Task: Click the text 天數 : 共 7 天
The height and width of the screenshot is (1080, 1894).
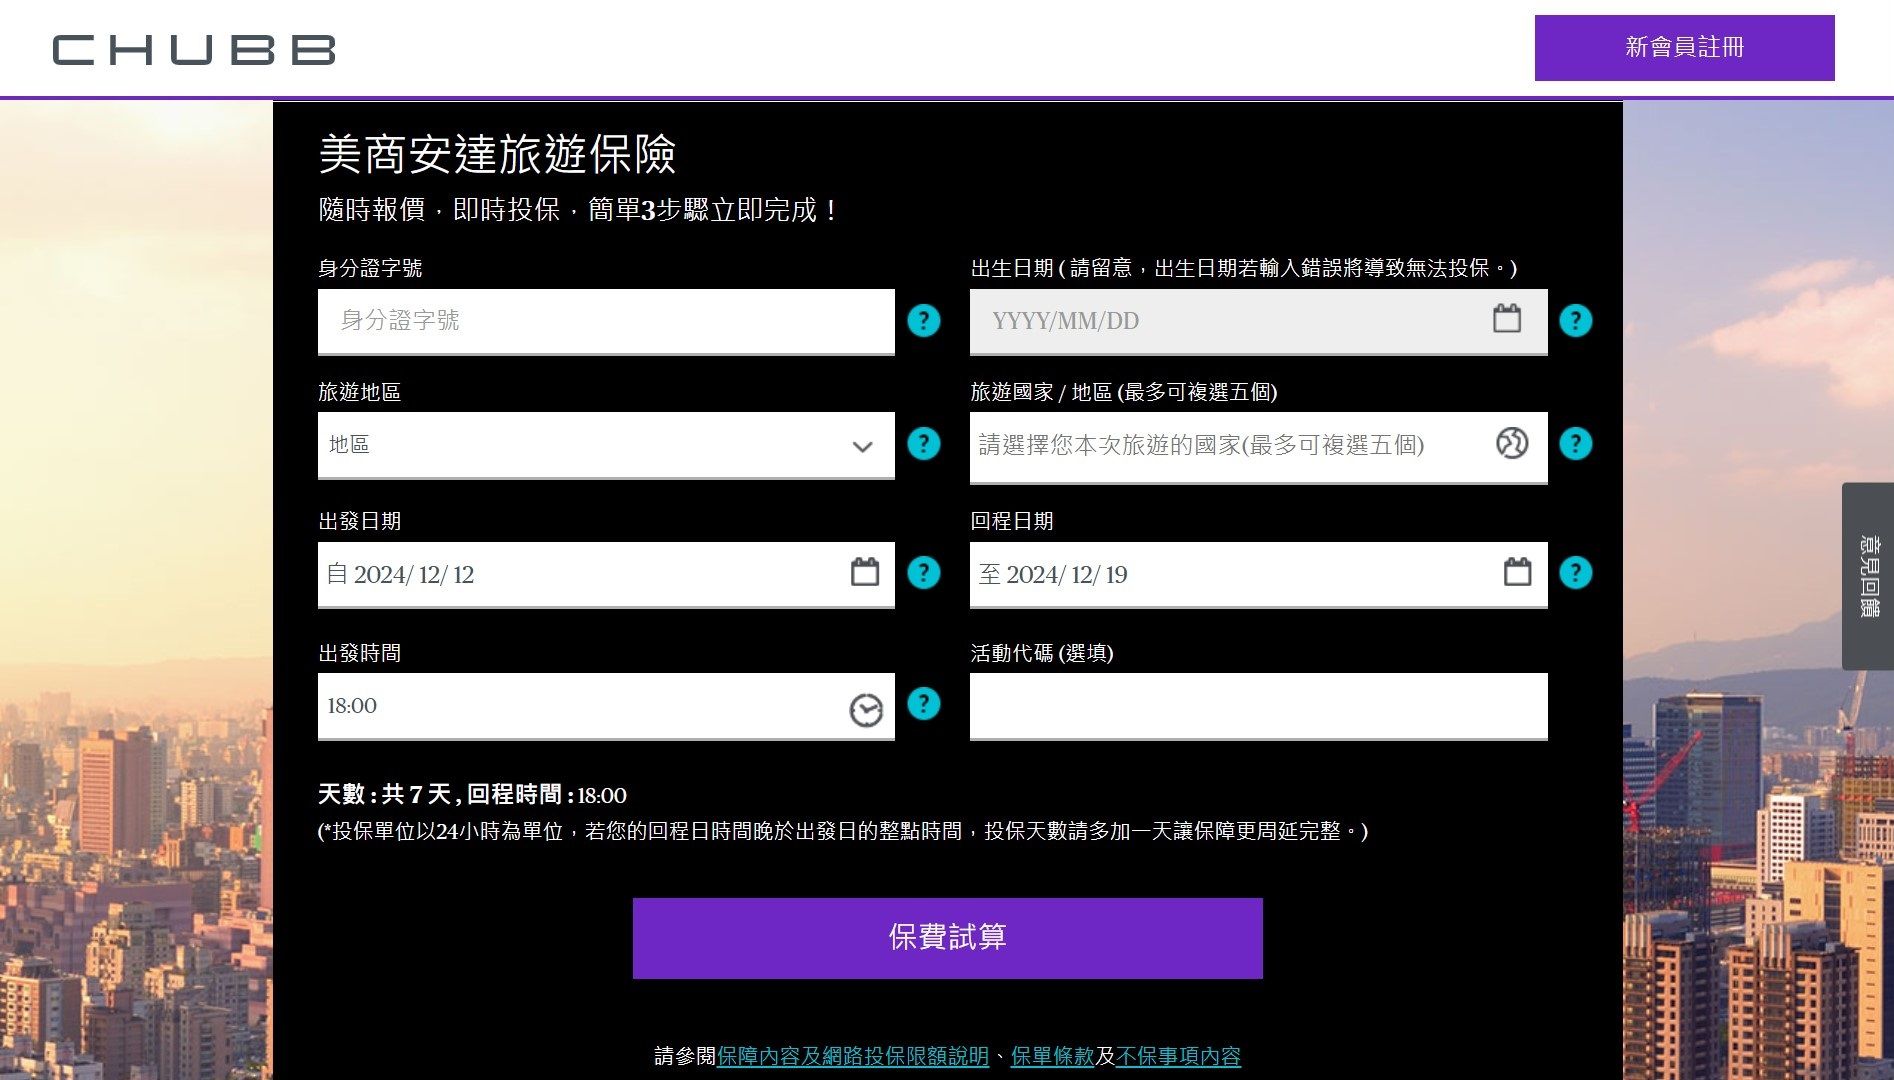Action: click(384, 795)
